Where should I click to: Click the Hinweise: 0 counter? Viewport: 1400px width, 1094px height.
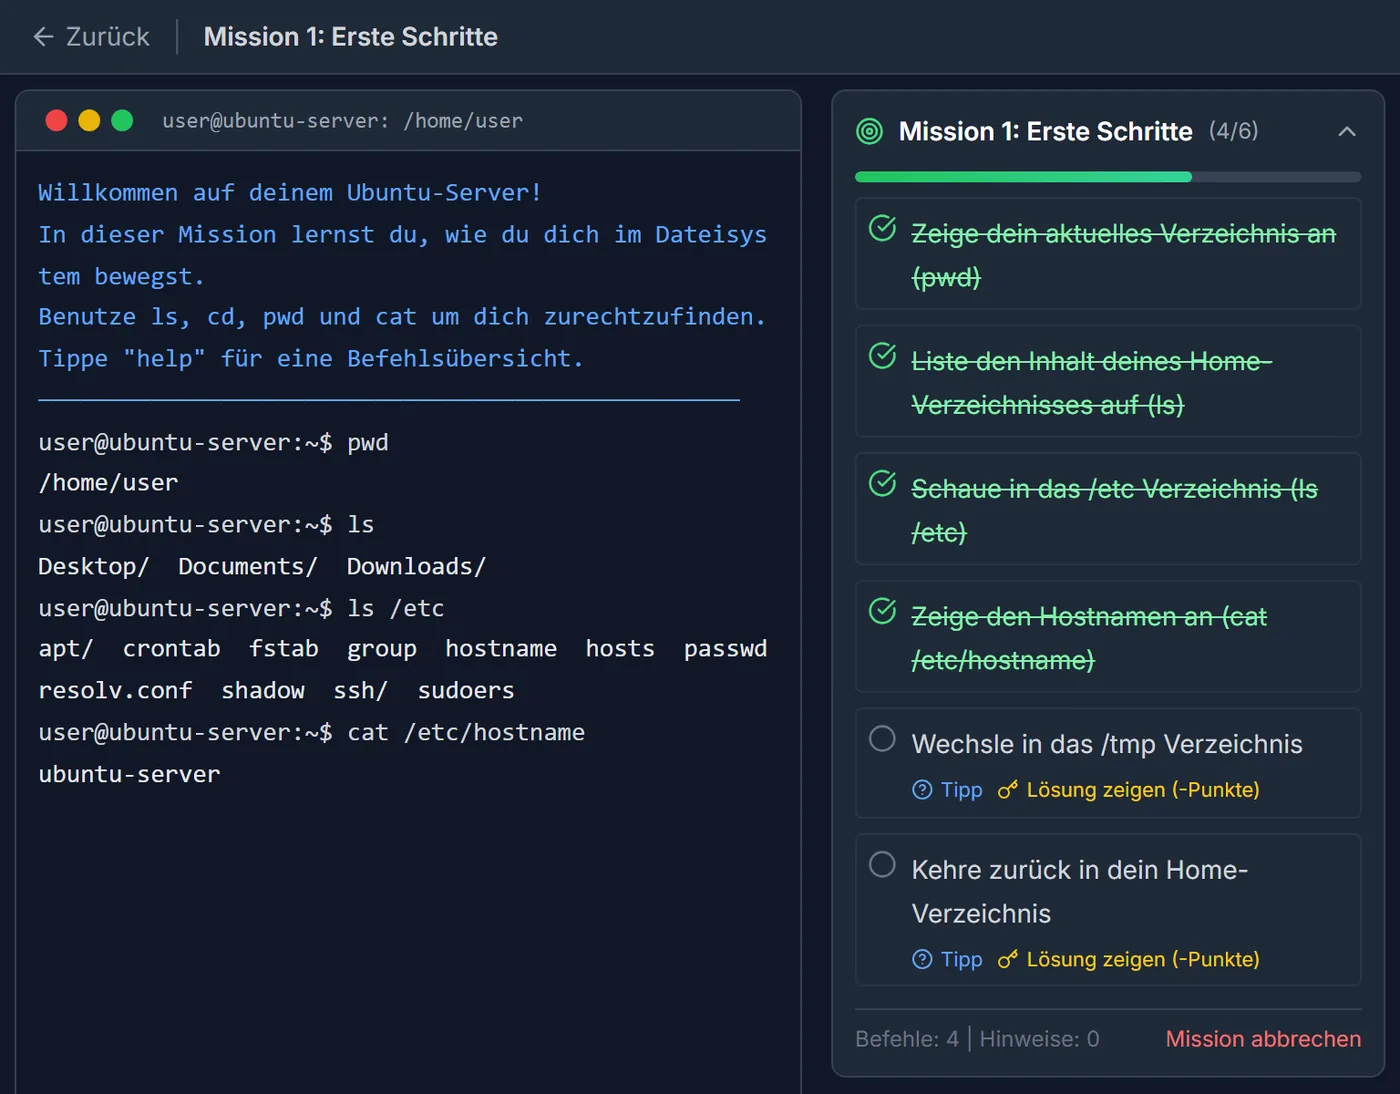1039,1039
